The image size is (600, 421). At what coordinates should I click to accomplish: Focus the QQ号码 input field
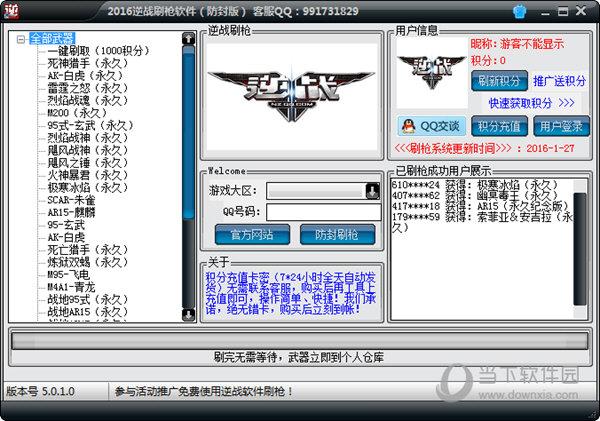324,212
